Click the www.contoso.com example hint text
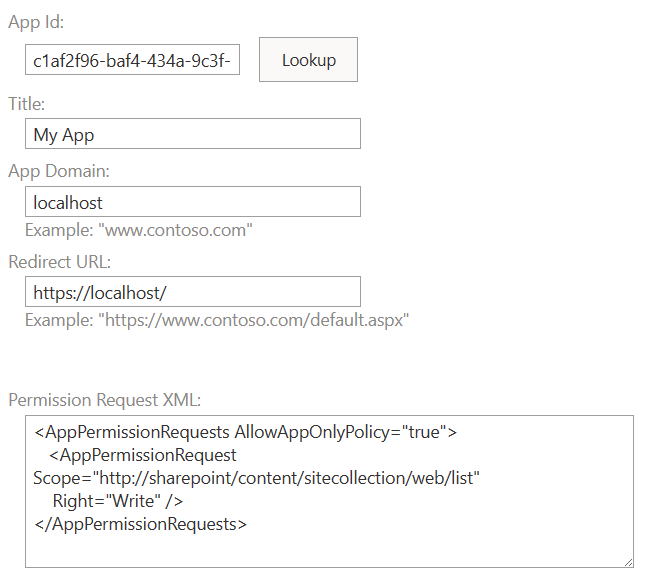664x578 pixels. (x=138, y=230)
